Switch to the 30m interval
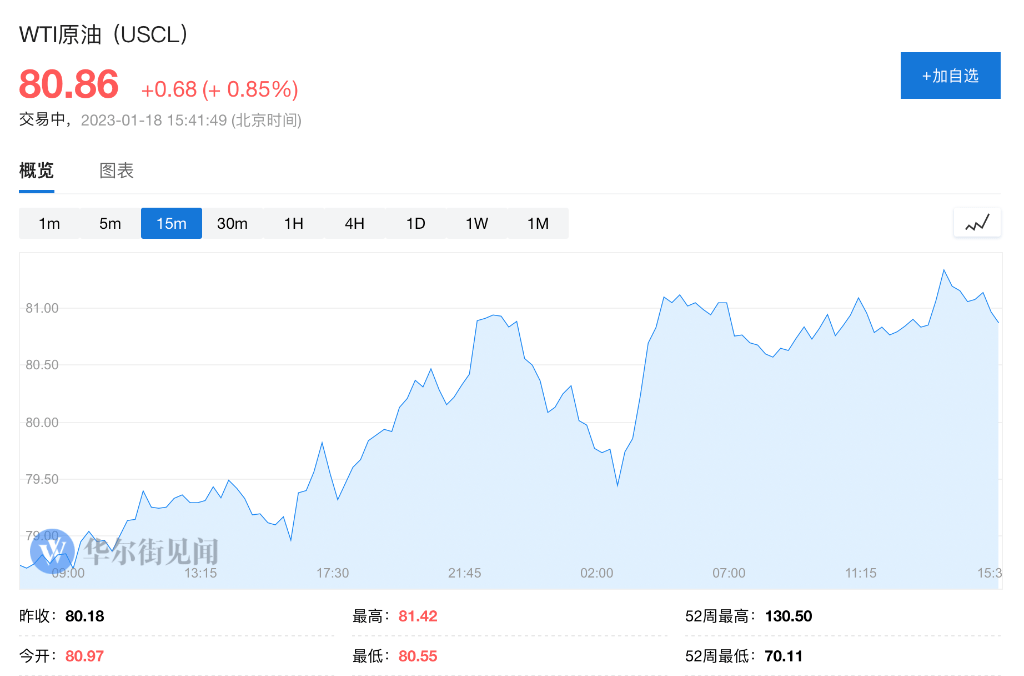Screen dimensions: 1024x676 [x=232, y=223]
